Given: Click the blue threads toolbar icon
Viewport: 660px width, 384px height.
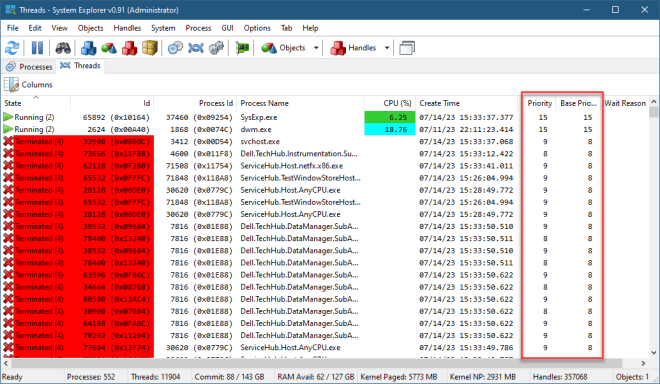Looking at the screenshot, I should [x=196, y=48].
